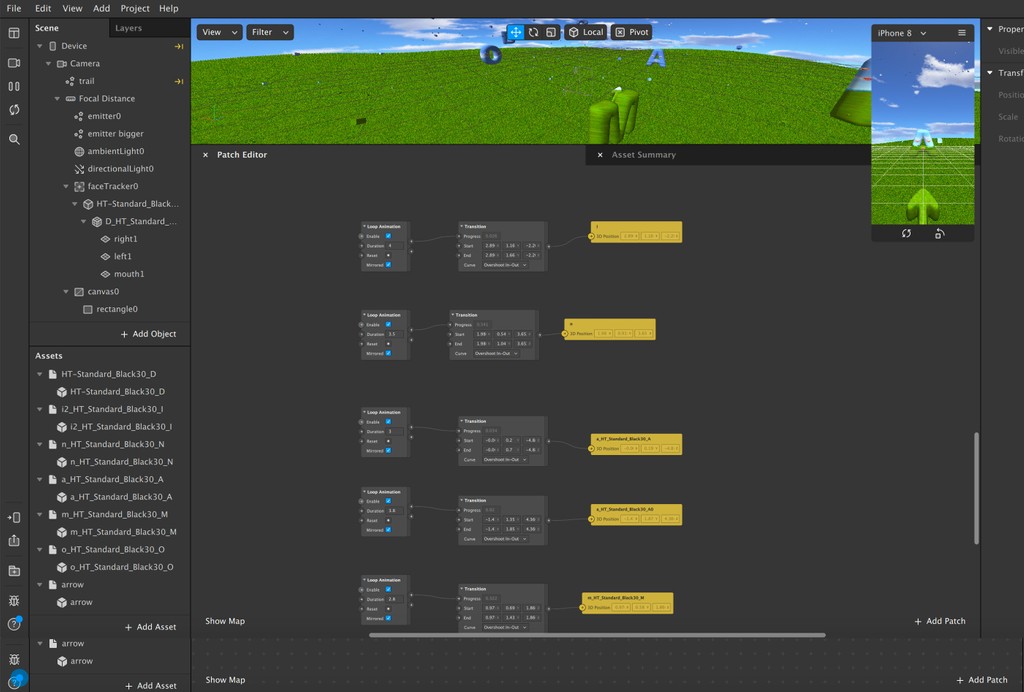Rotate the simulator device

point(940,233)
